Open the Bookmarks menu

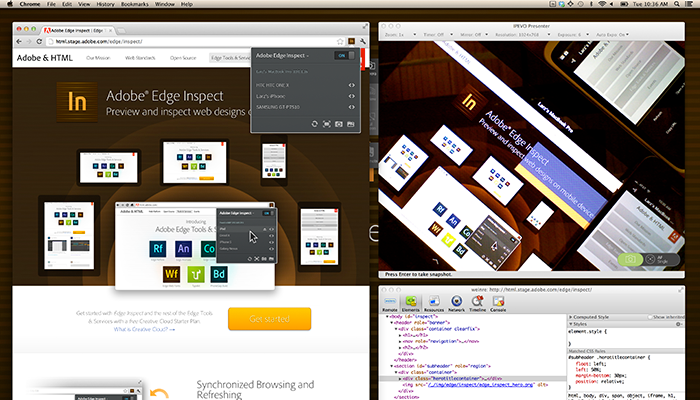(x=134, y=4)
